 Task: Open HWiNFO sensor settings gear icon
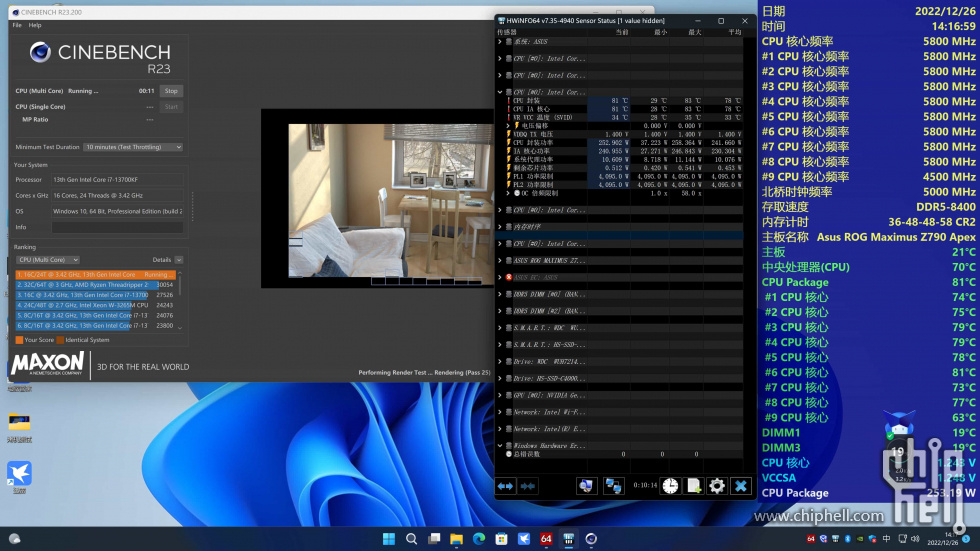tap(717, 486)
